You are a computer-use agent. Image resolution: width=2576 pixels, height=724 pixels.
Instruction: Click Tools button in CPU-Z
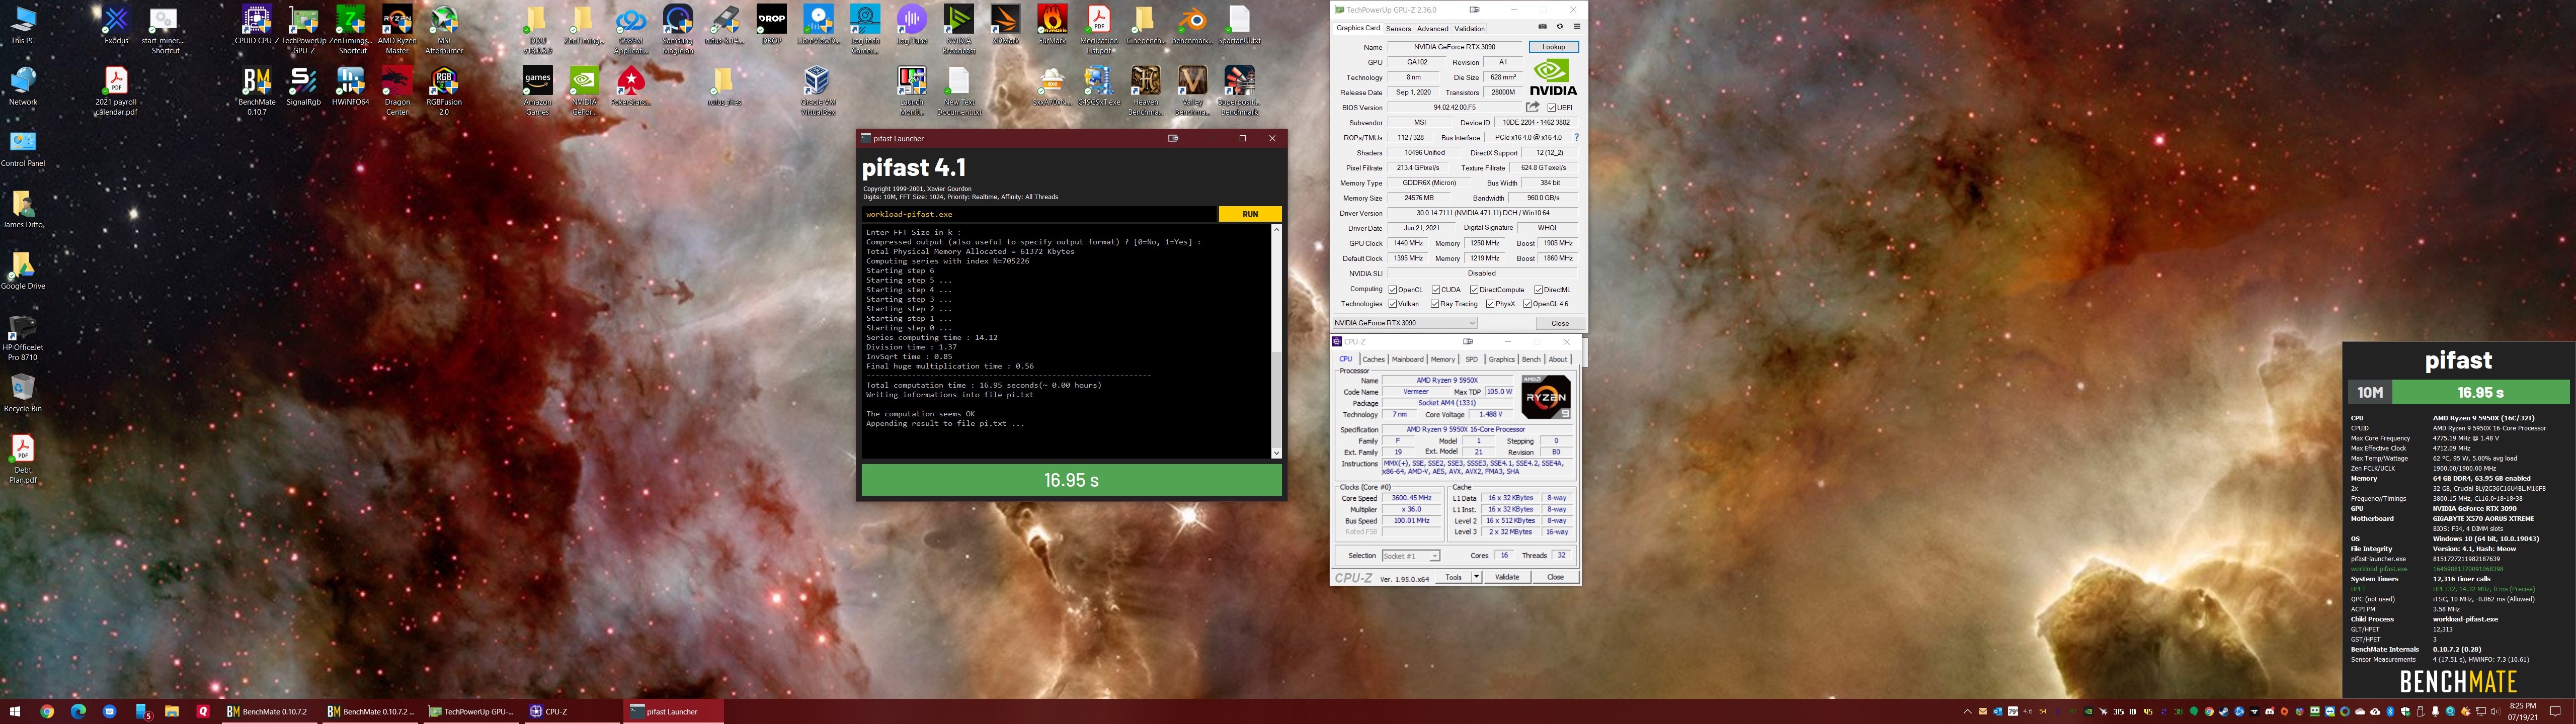[1453, 577]
